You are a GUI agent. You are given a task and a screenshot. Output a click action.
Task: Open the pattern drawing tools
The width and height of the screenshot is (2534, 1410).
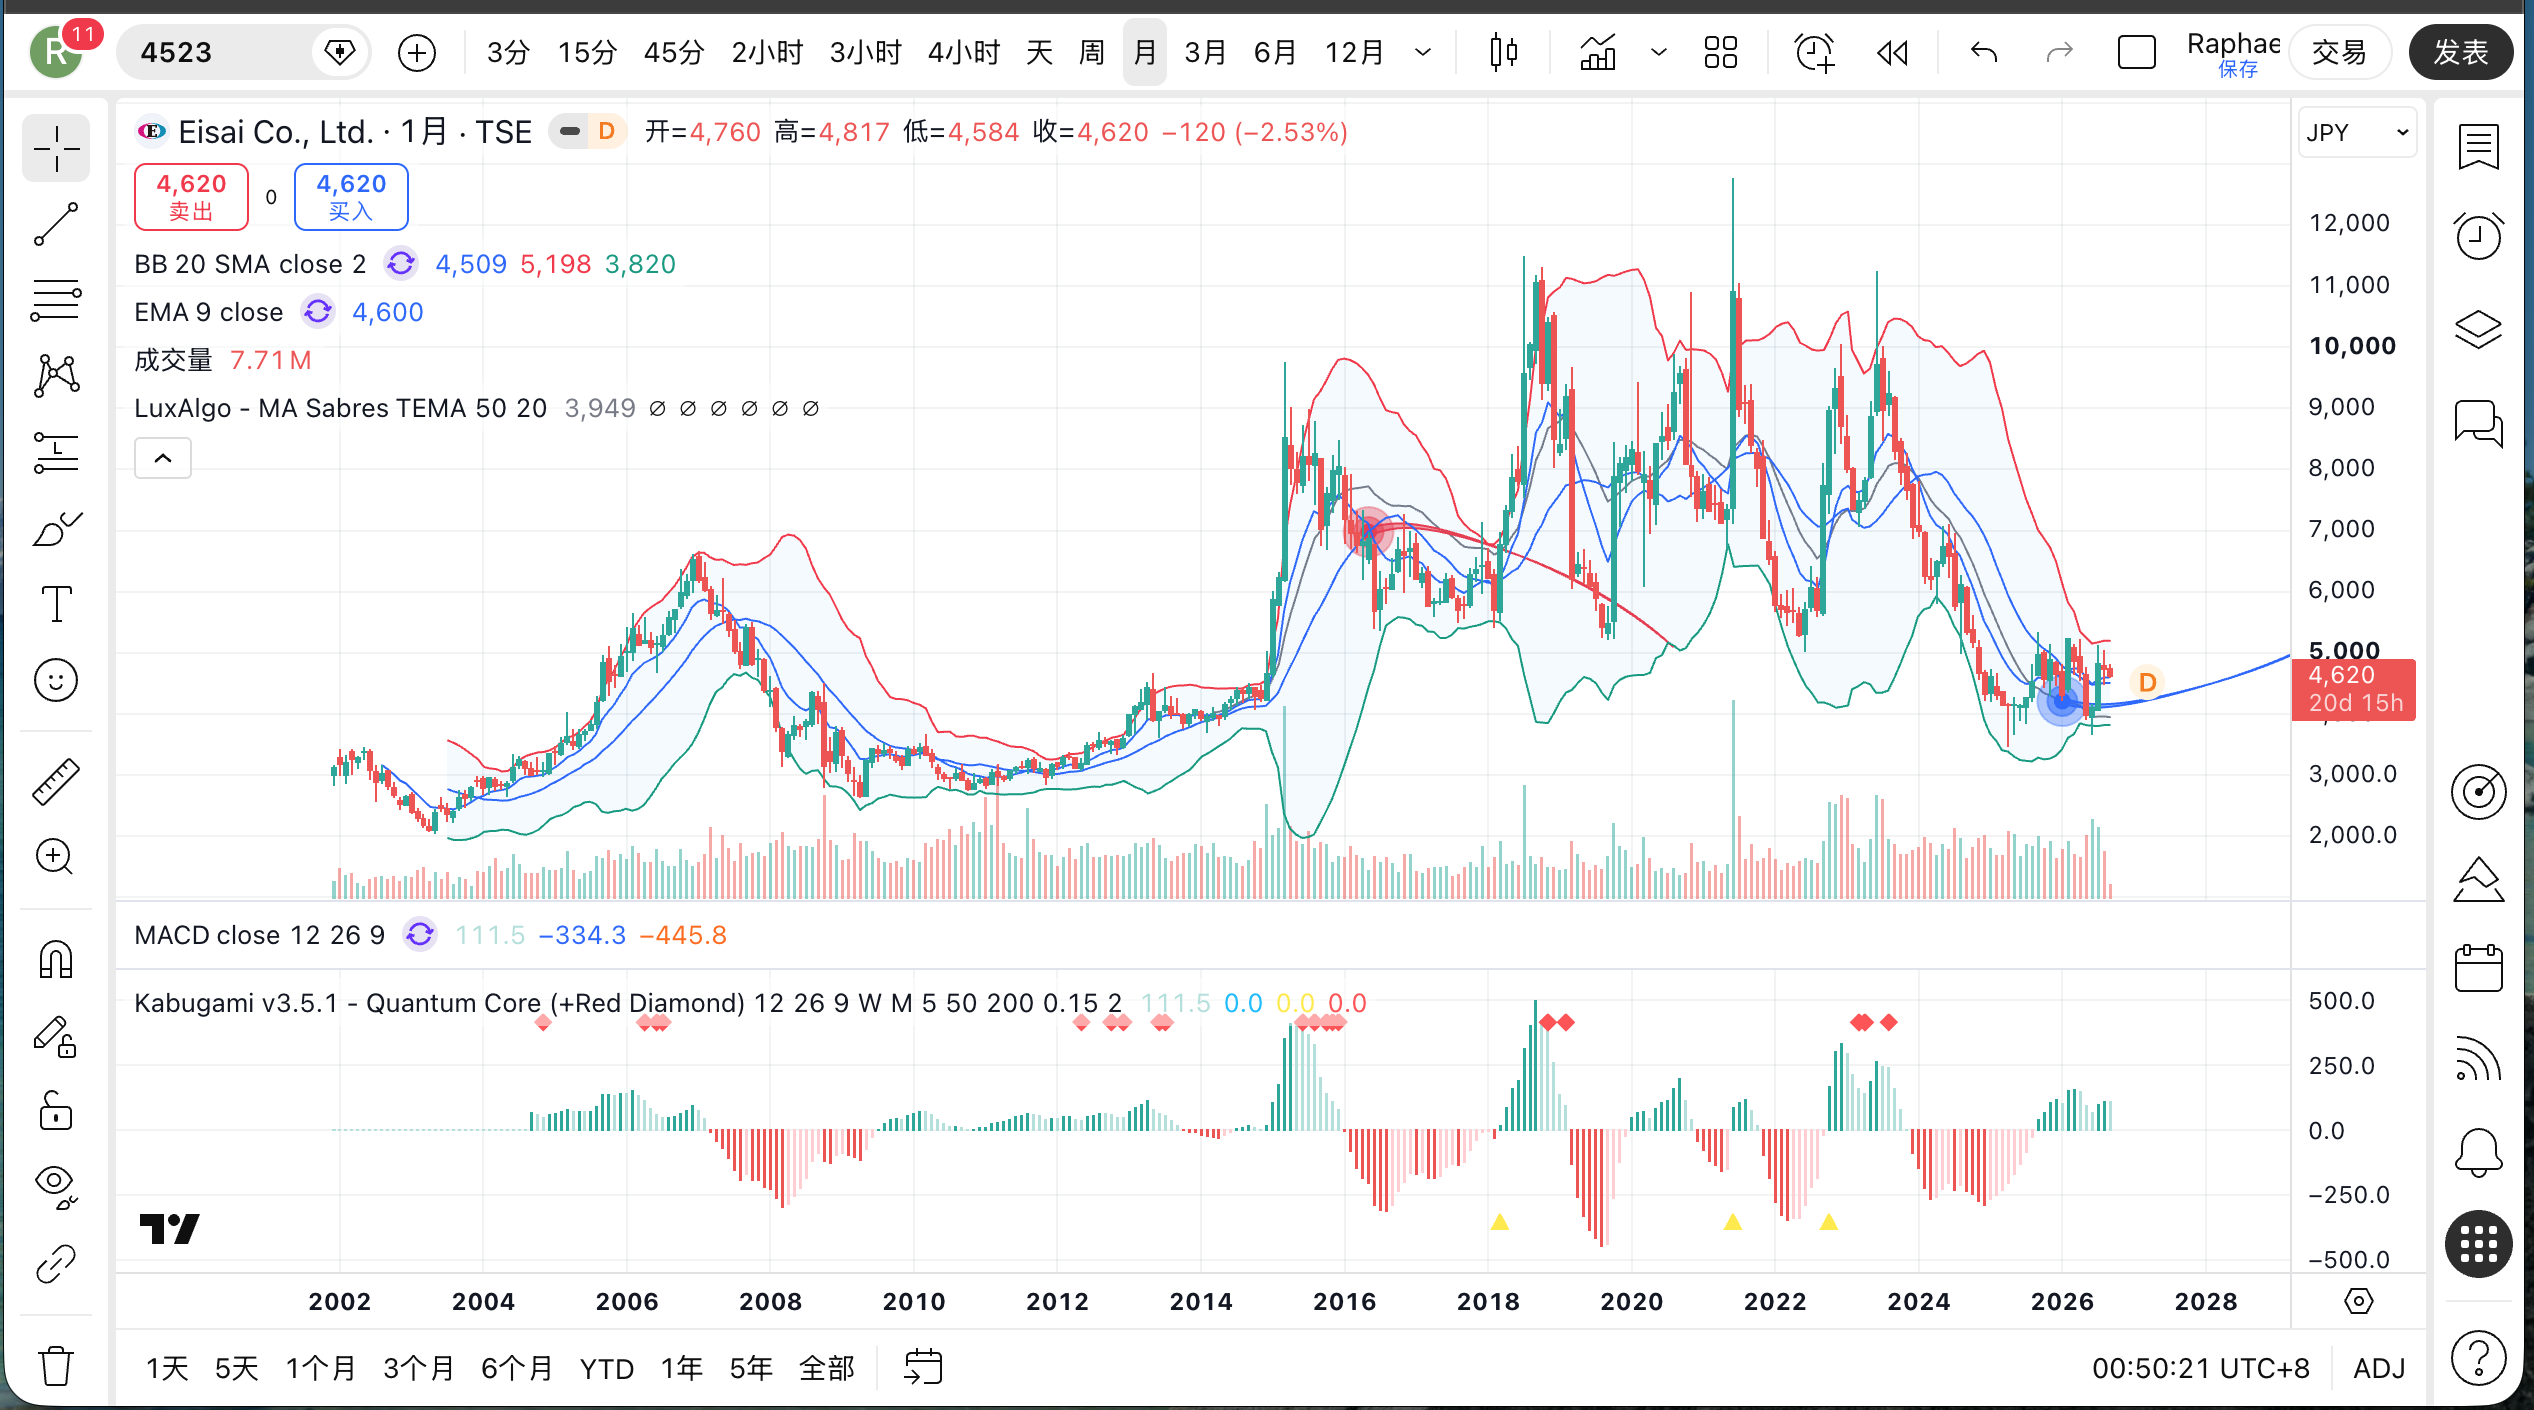pyautogui.click(x=56, y=376)
